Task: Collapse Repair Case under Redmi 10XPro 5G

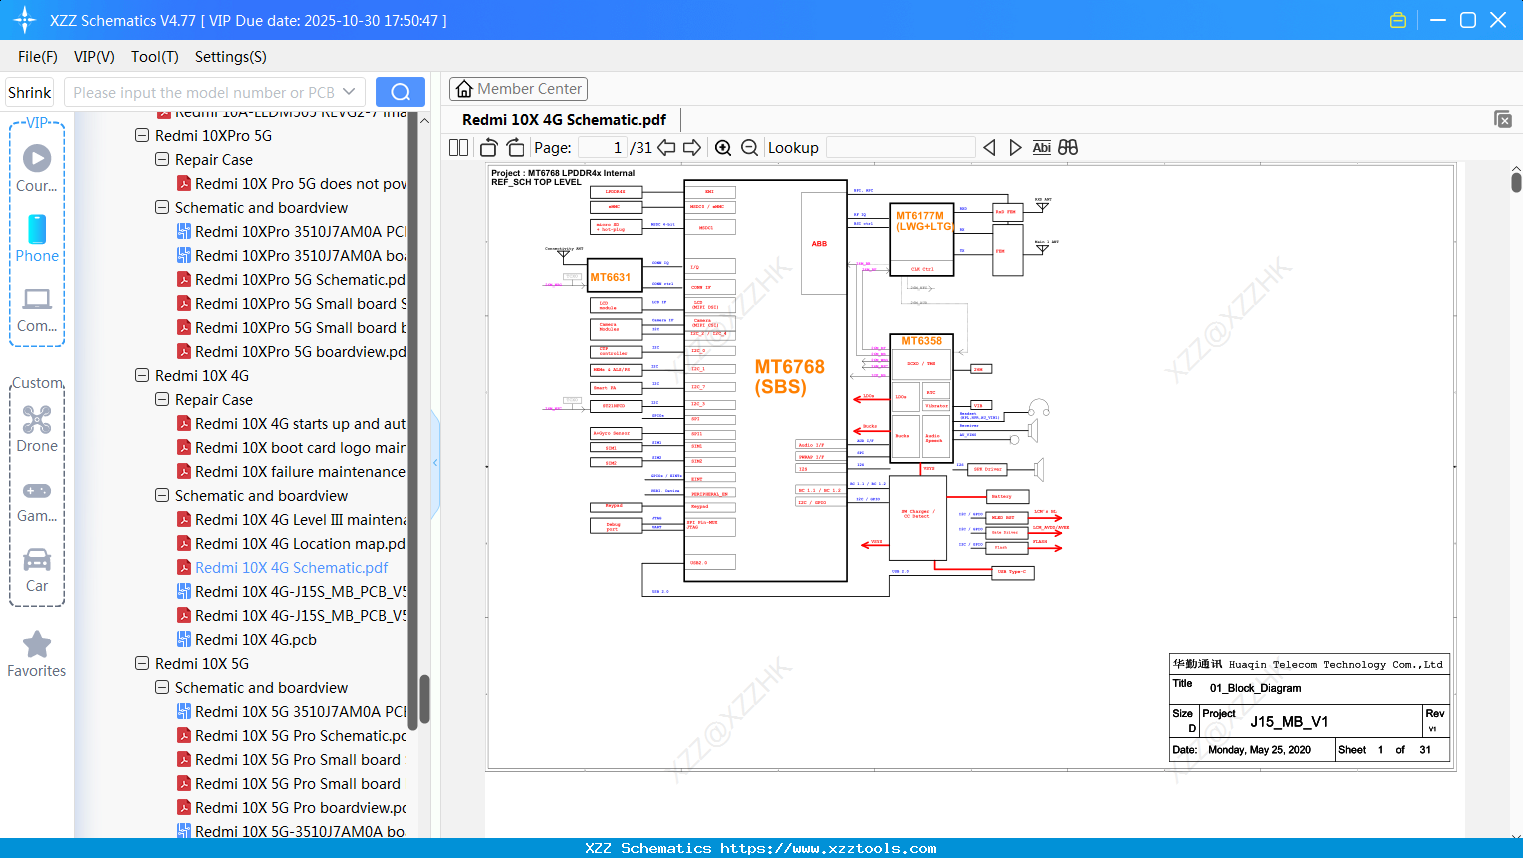Action: pos(161,159)
